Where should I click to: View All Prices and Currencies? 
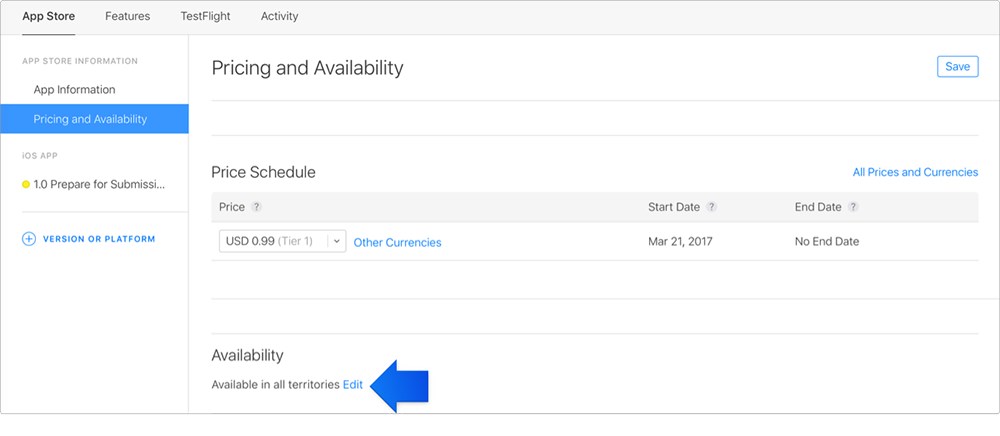pyautogui.click(x=915, y=172)
